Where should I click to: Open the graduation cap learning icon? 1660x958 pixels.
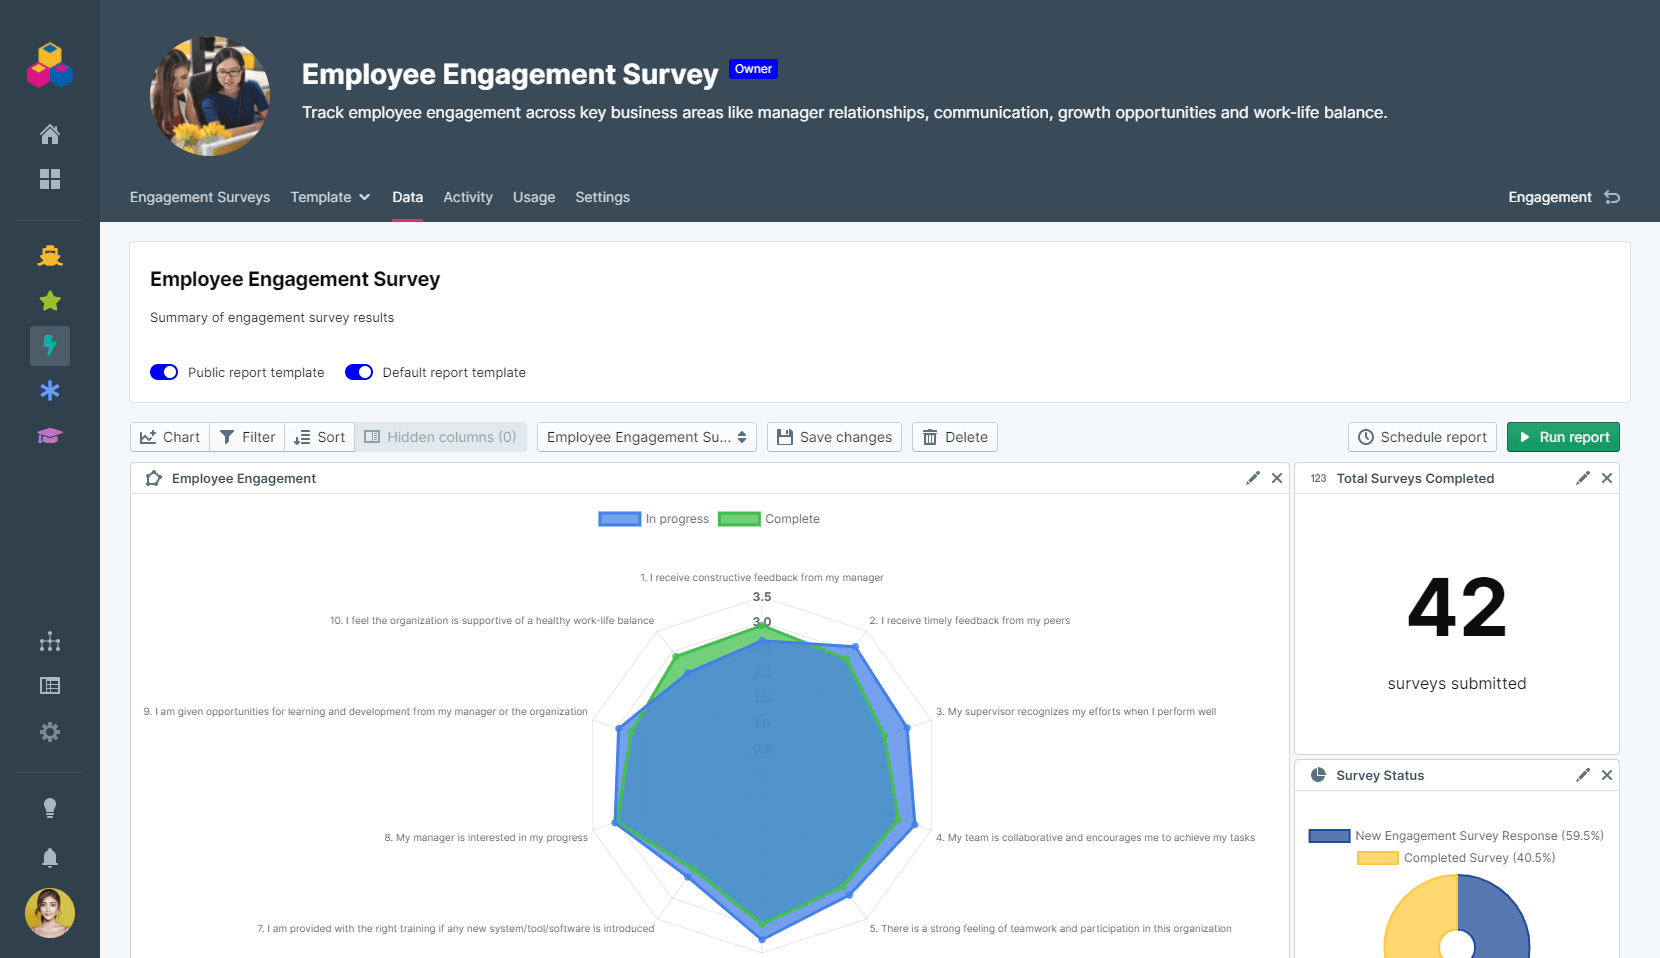50,436
